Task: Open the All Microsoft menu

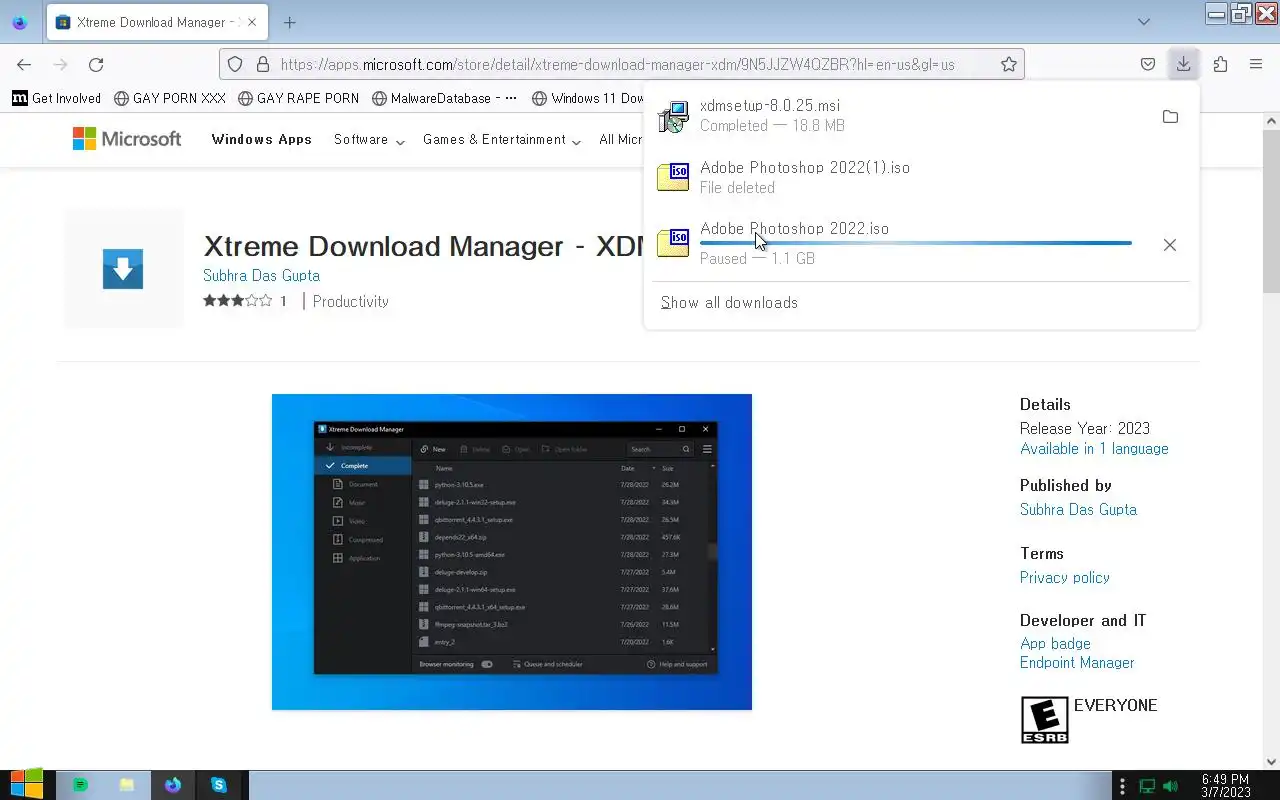Action: [x=621, y=140]
